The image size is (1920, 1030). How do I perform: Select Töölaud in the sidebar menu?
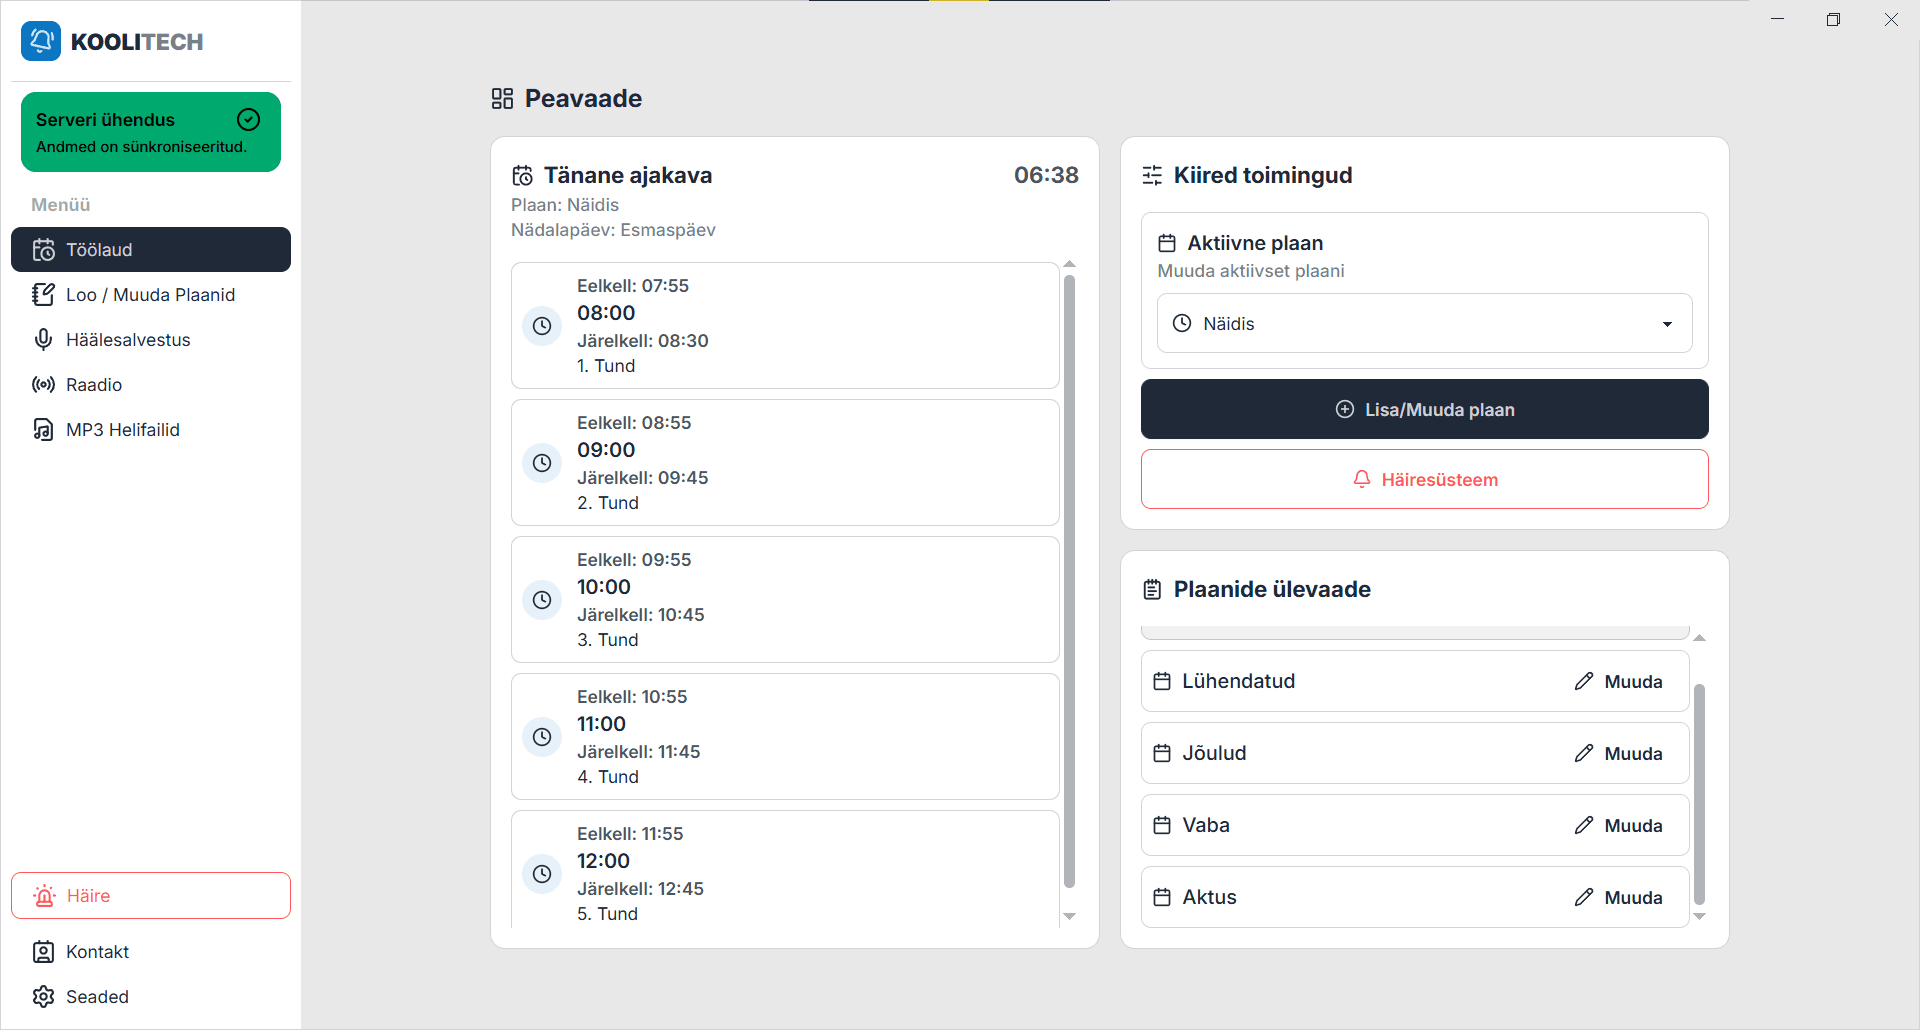(151, 250)
